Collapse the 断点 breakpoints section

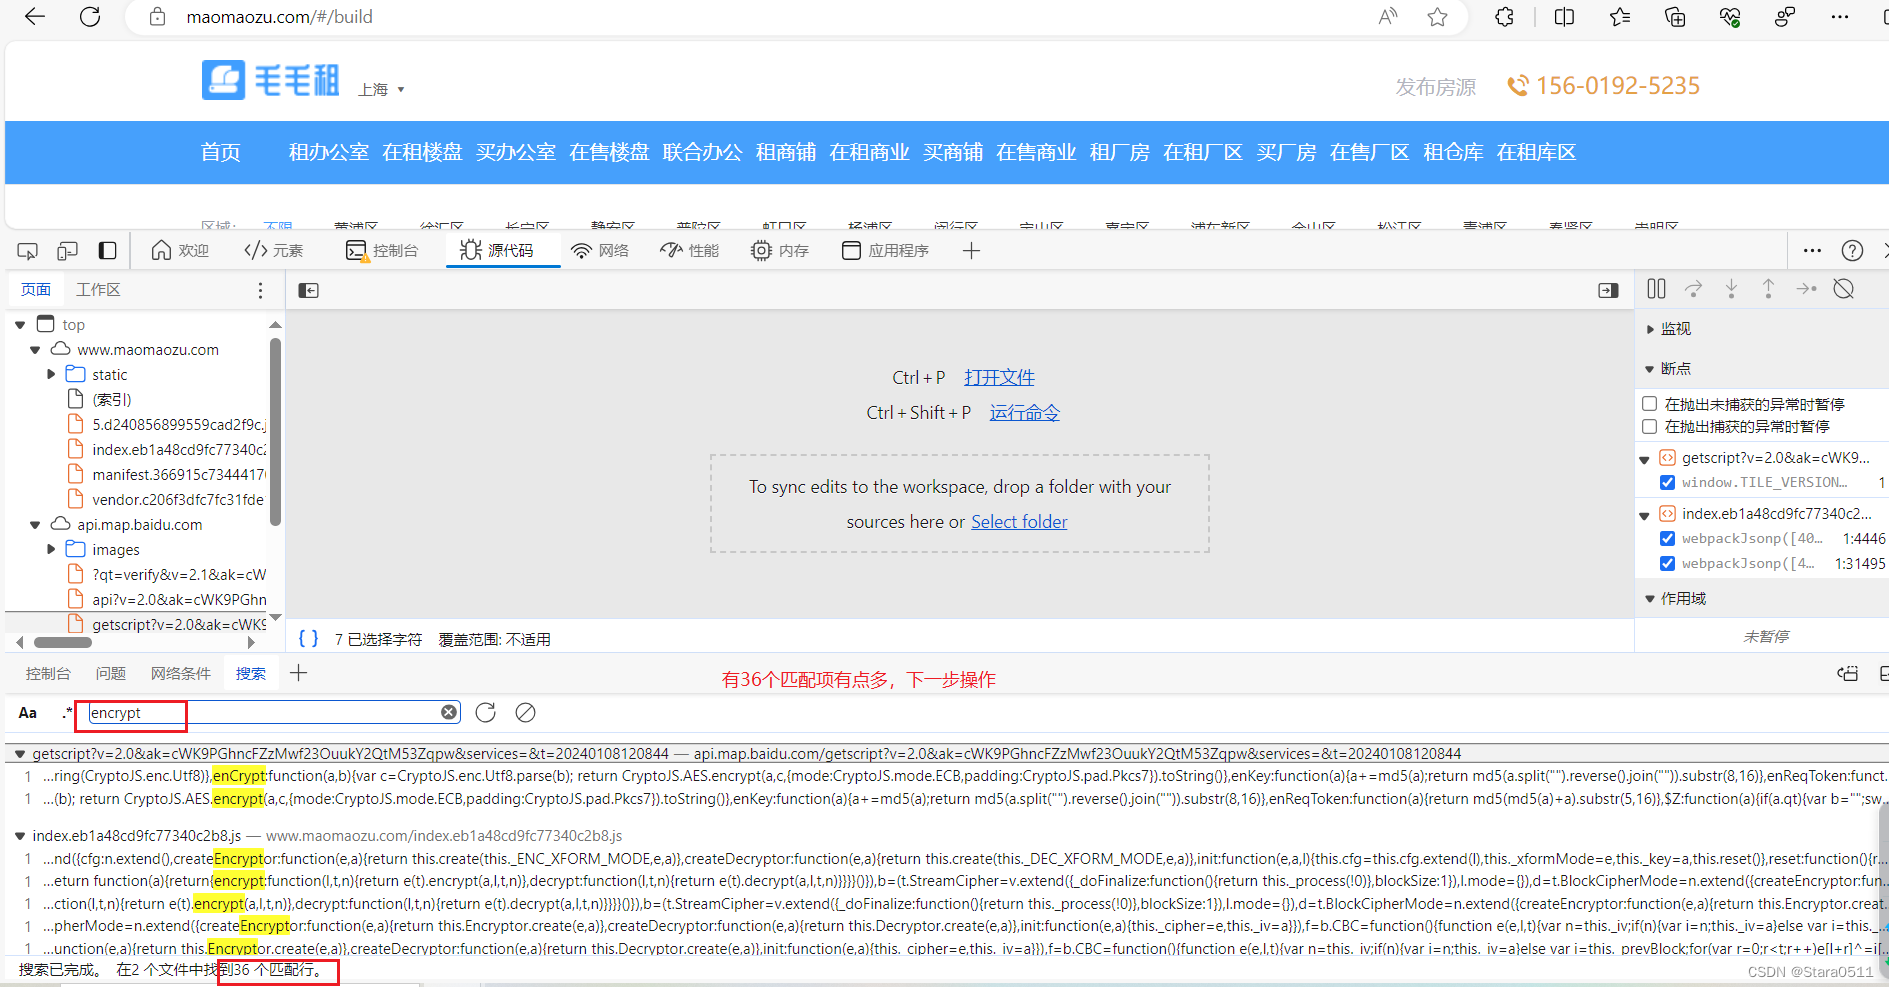(x=1650, y=369)
